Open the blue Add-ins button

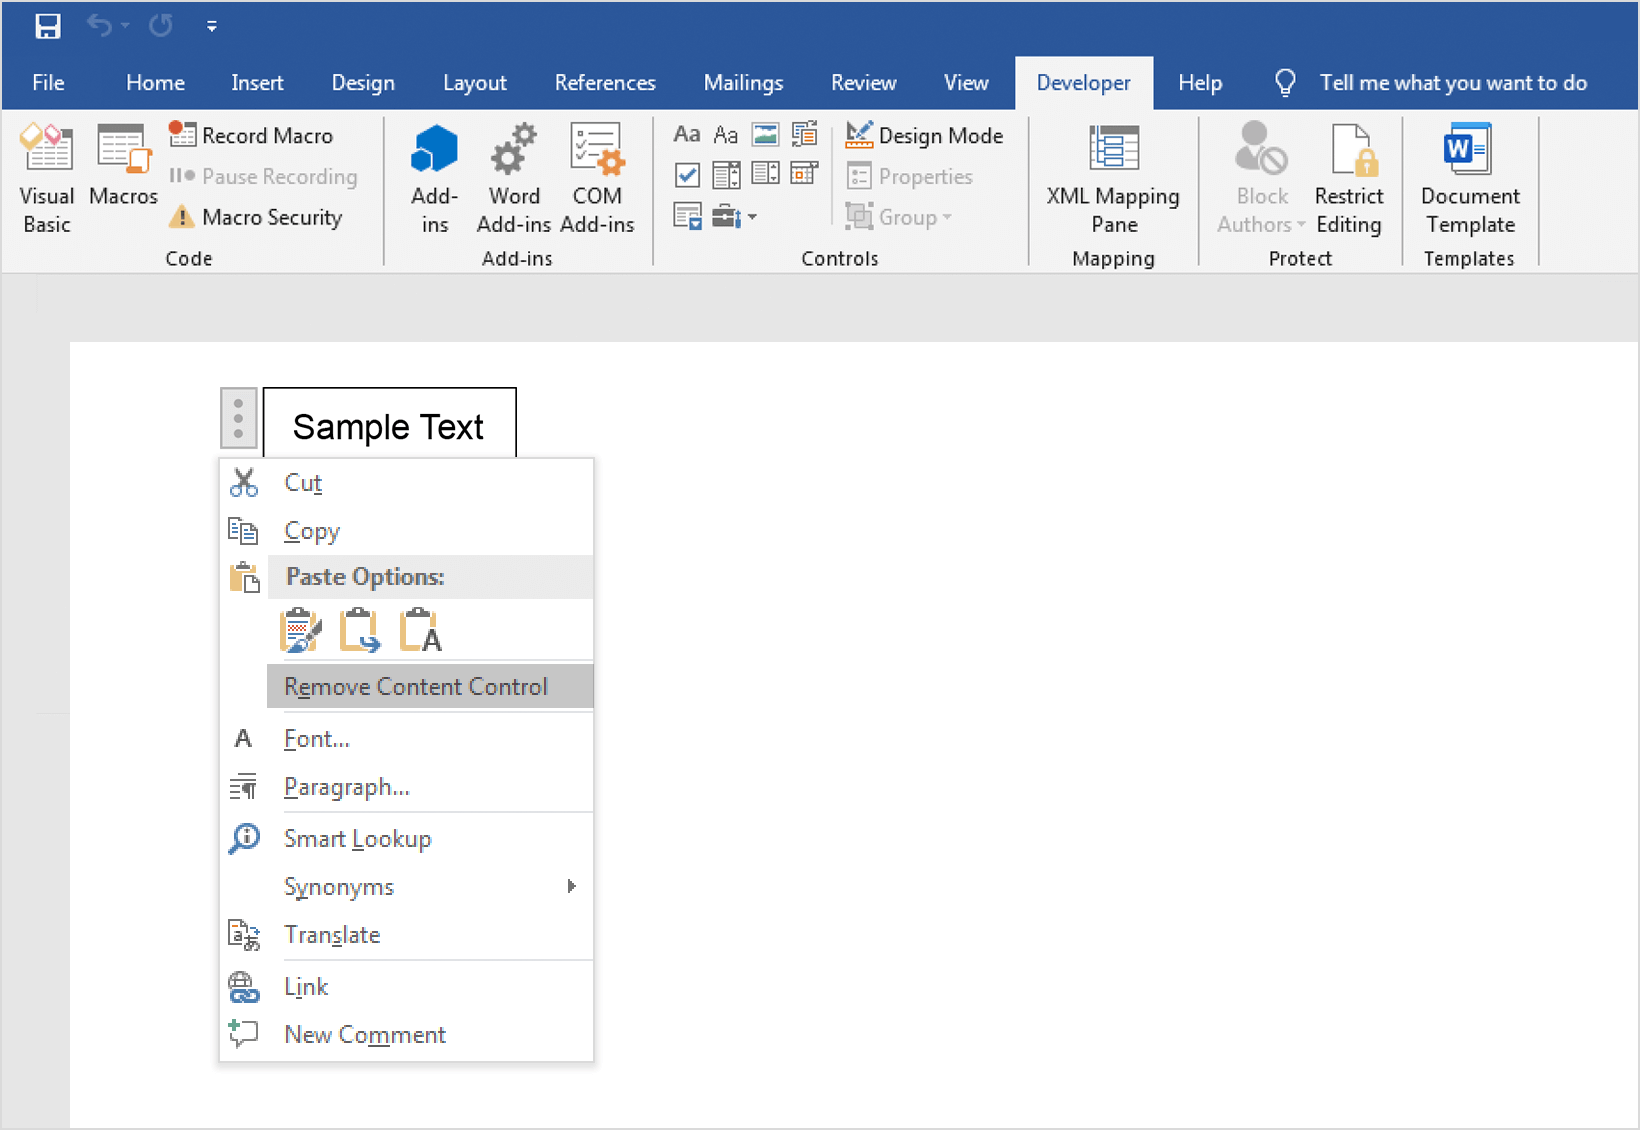[435, 180]
